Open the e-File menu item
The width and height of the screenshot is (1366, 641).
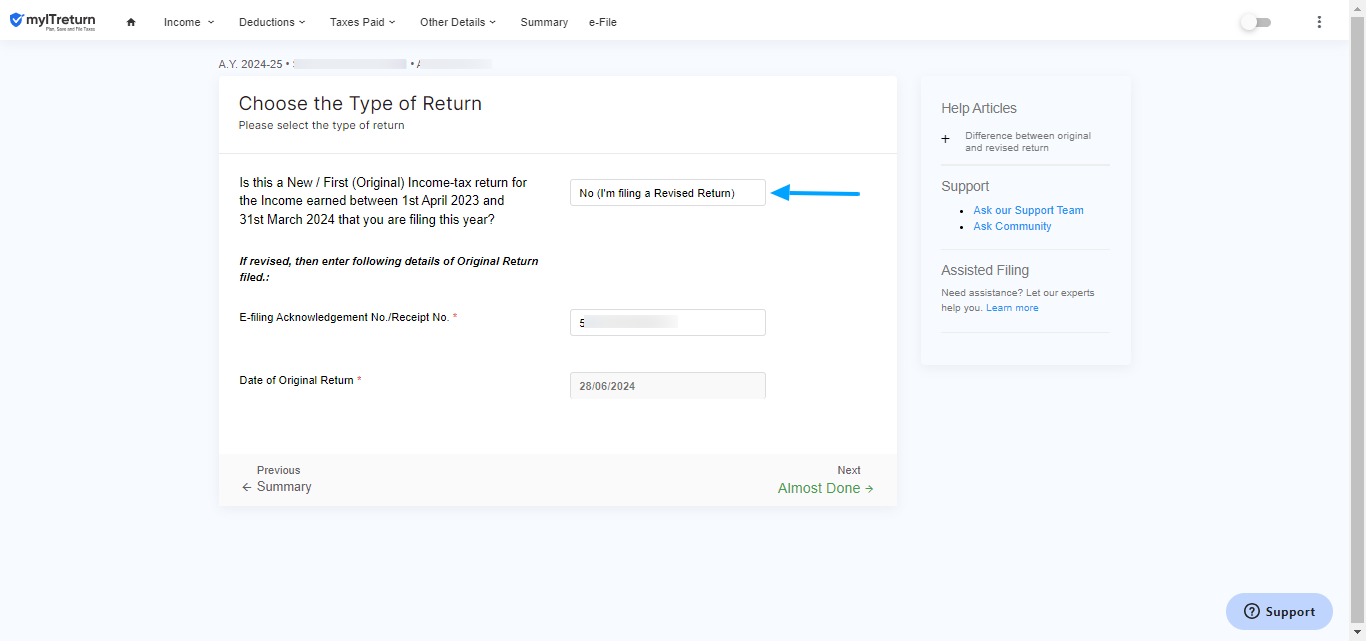(x=602, y=22)
